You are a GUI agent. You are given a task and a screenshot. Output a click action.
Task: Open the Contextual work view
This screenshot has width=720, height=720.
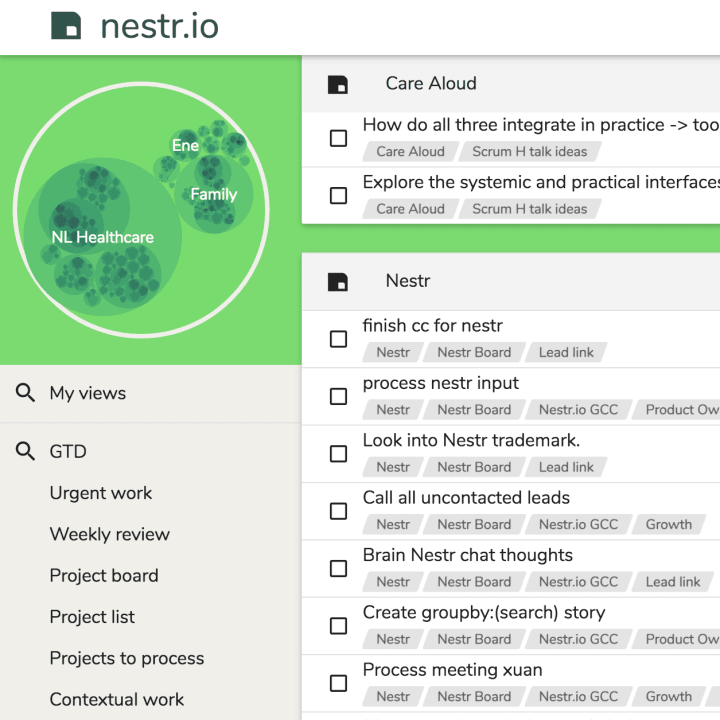(117, 700)
